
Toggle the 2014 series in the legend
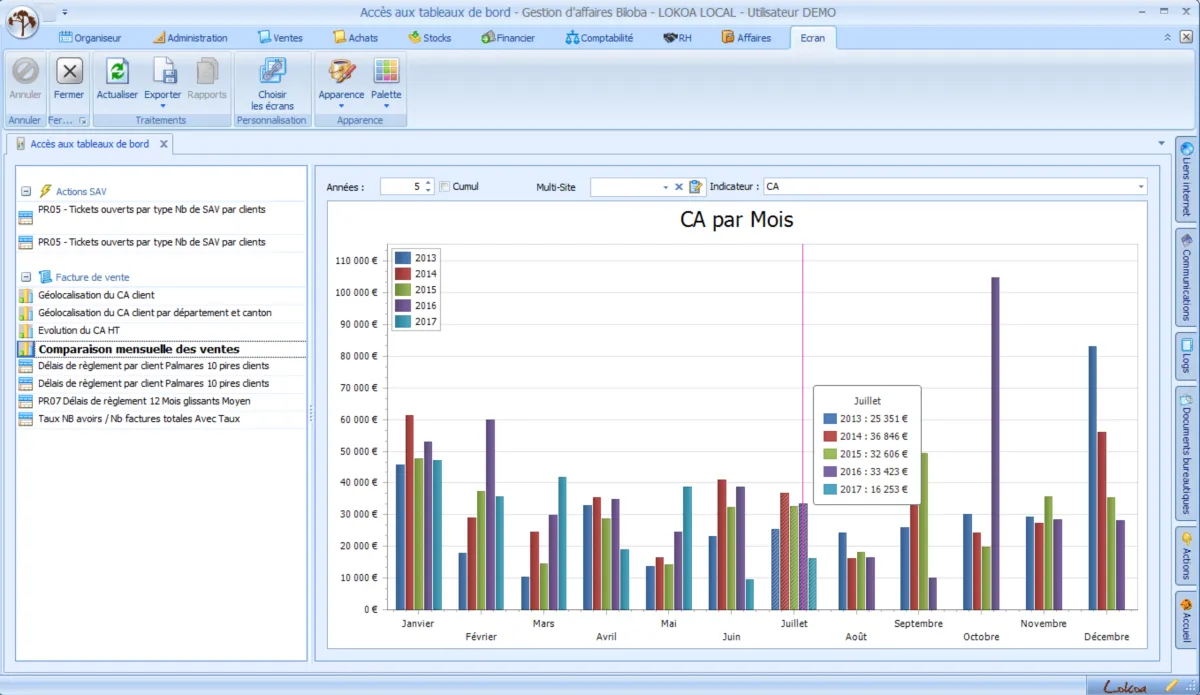[x=415, y=274]
